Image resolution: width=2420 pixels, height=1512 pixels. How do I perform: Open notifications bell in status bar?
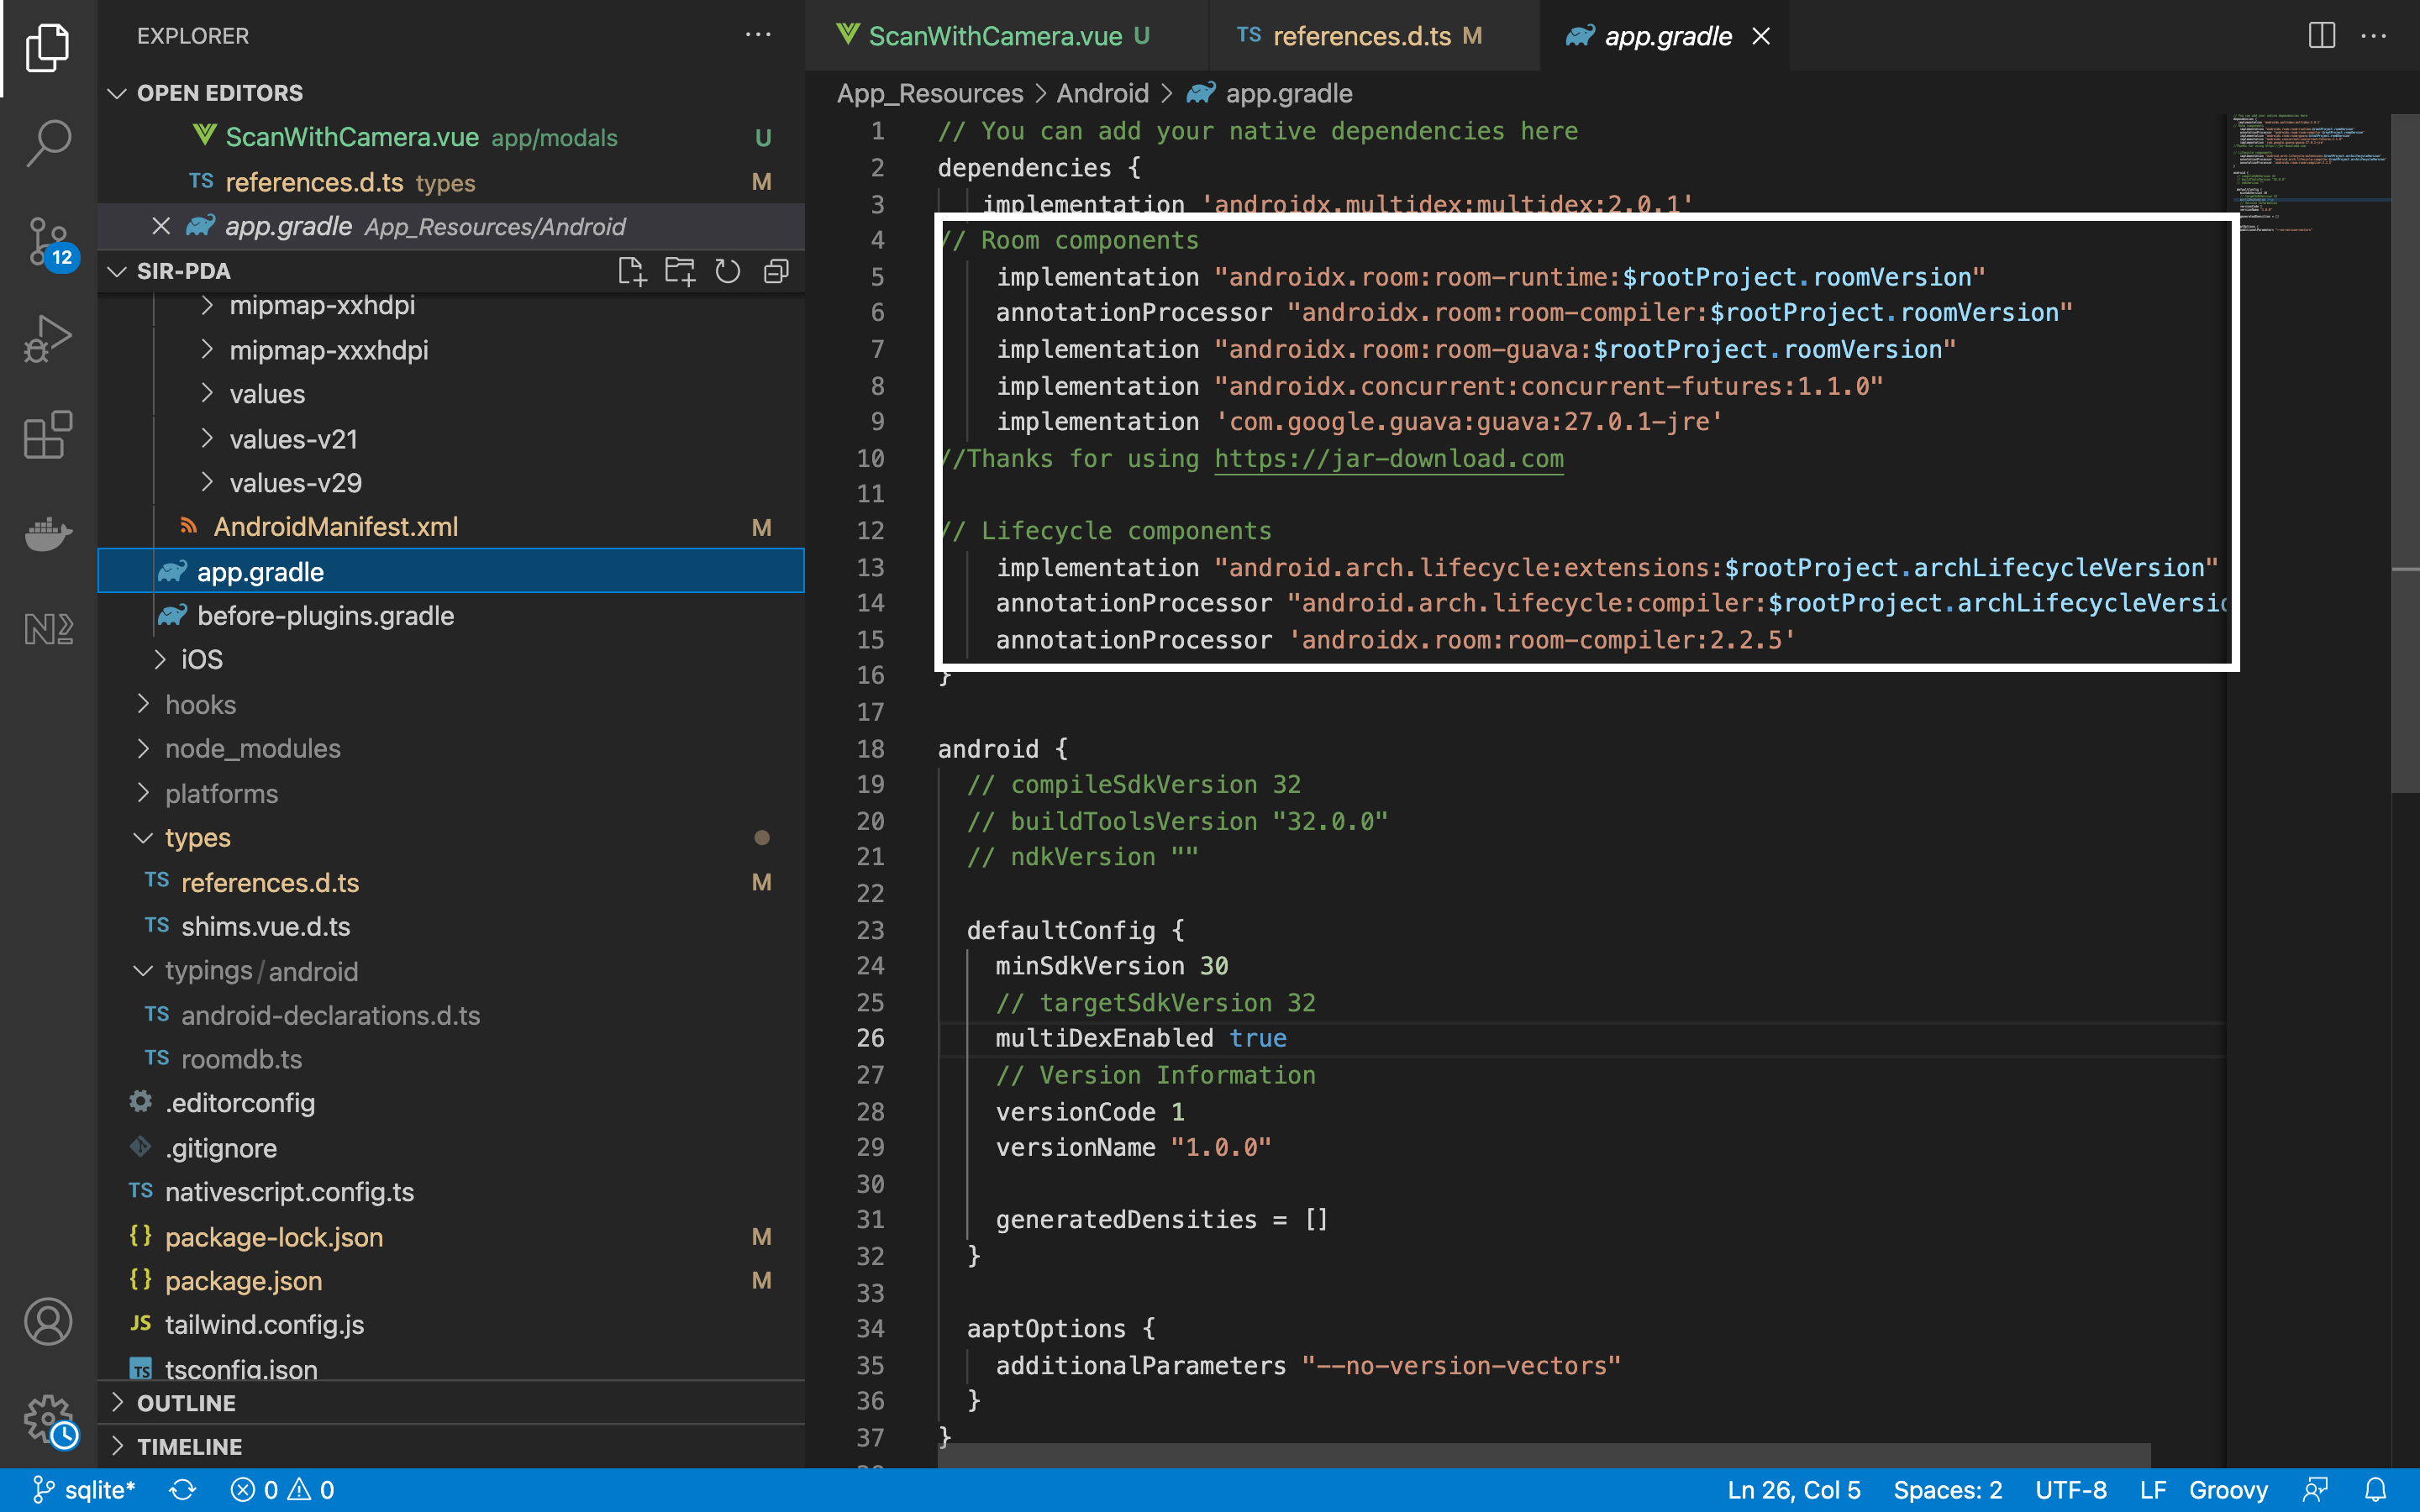pyautogui.click(x=2378, y=1489)
